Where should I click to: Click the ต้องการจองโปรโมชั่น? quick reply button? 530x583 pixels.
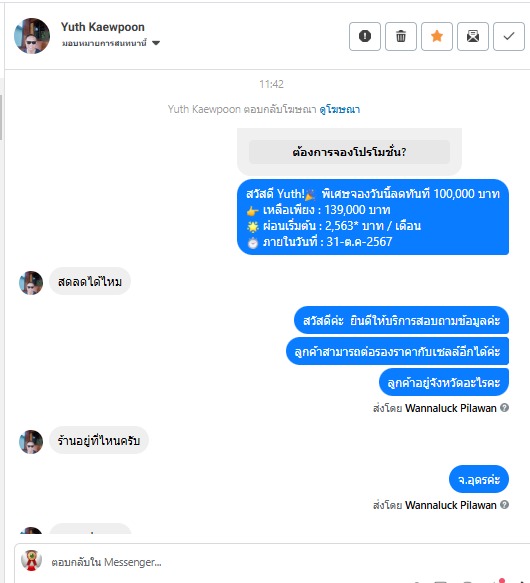(x=349, y=152)
